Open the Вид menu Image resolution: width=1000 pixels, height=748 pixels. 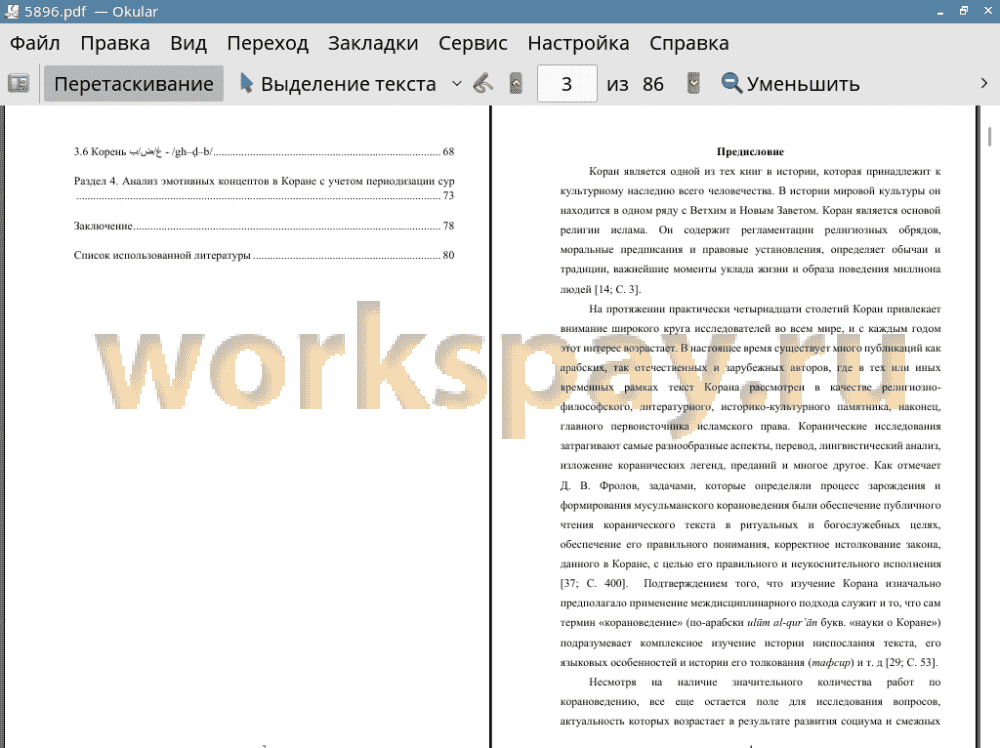tap(188, 43)
